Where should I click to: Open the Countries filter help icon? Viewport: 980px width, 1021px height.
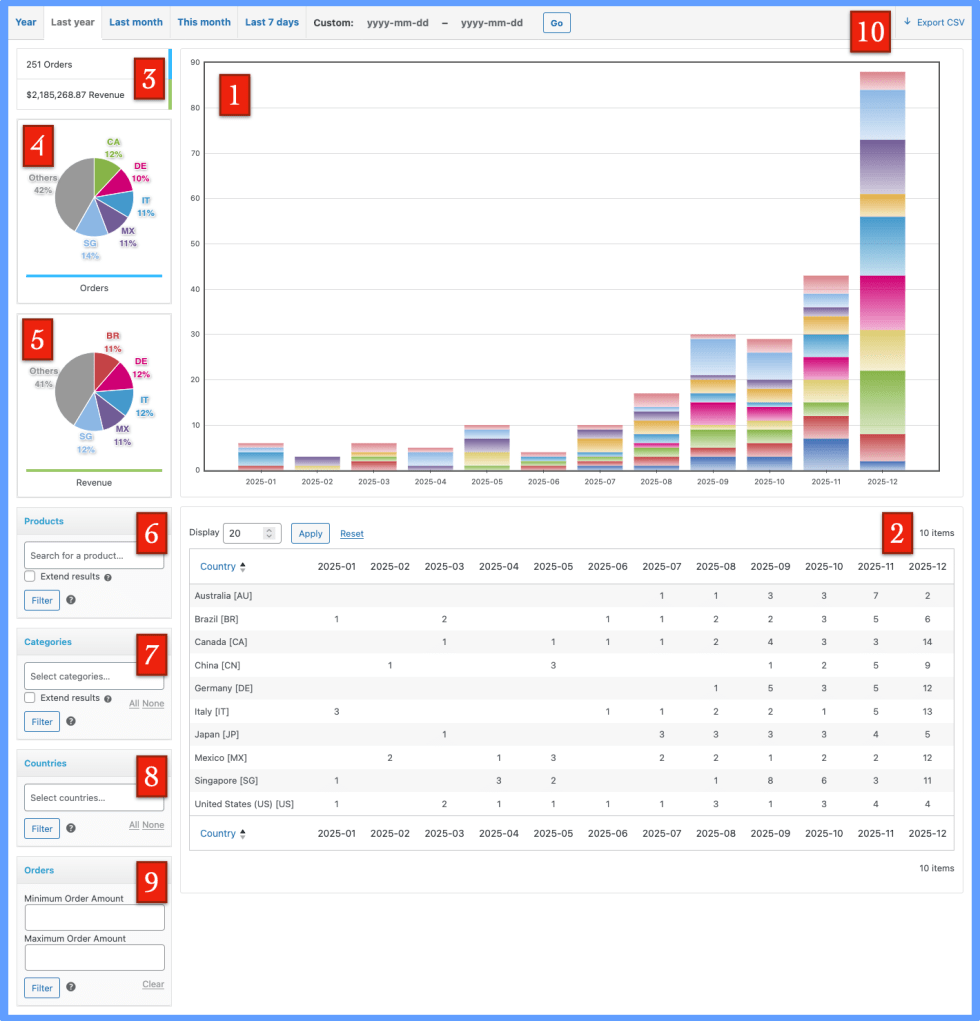[x=71, y=828]
